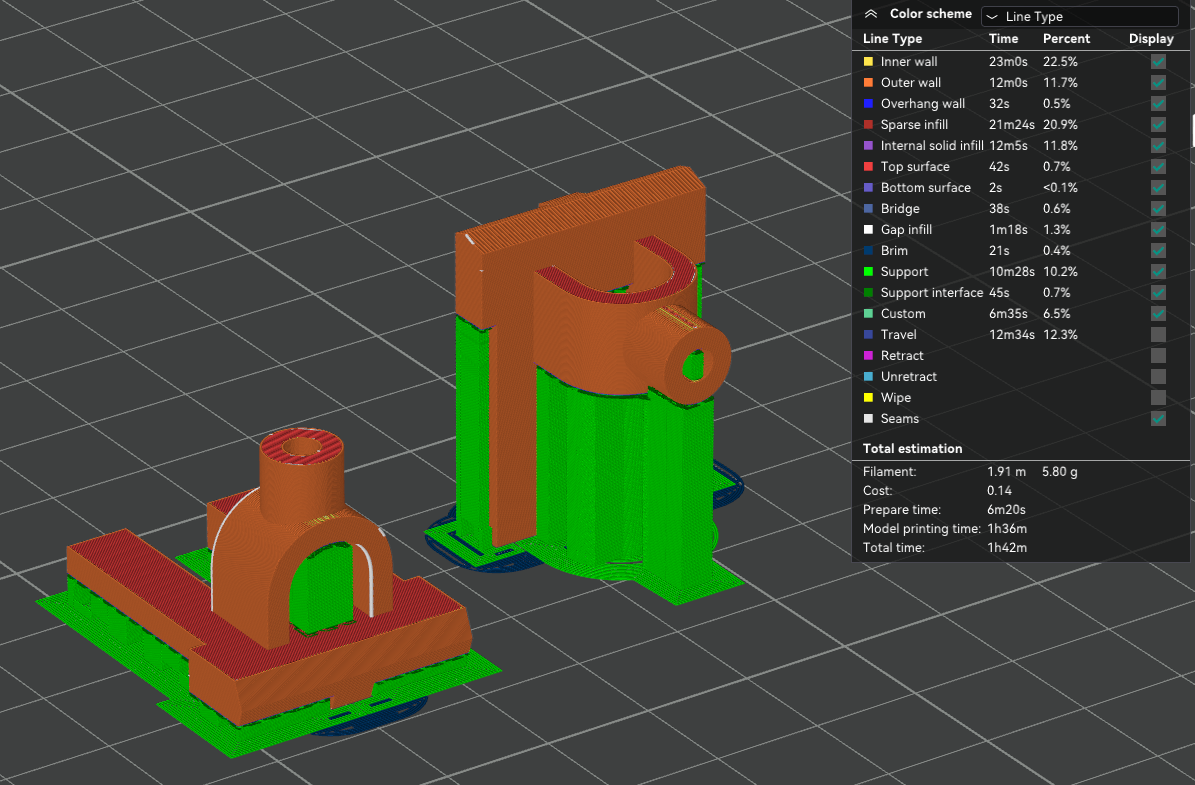Click the dark blue Brim swatch
This screenshot has height=785, width=1195.
868,250
